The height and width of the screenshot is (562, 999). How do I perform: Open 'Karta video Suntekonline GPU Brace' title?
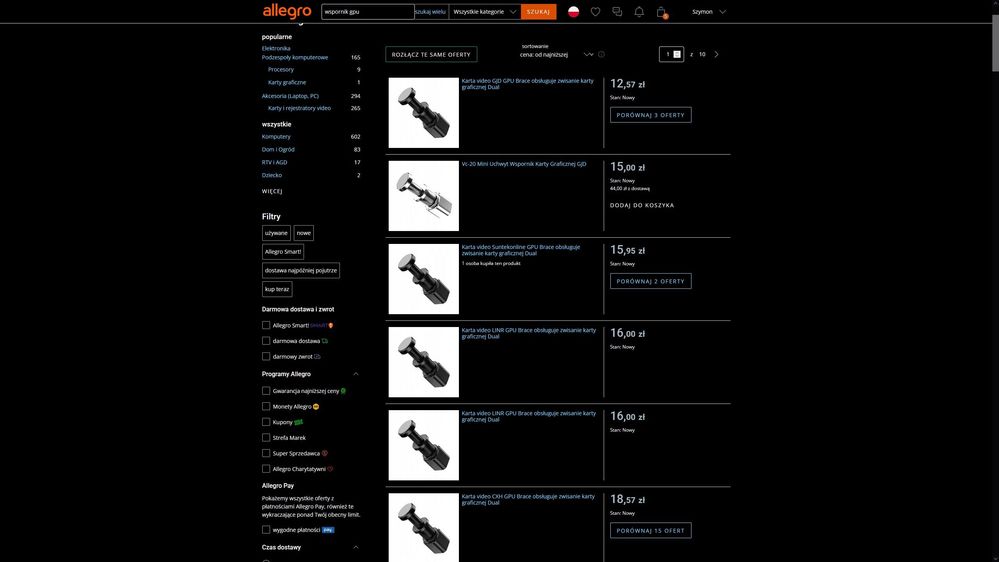point(521,250)
